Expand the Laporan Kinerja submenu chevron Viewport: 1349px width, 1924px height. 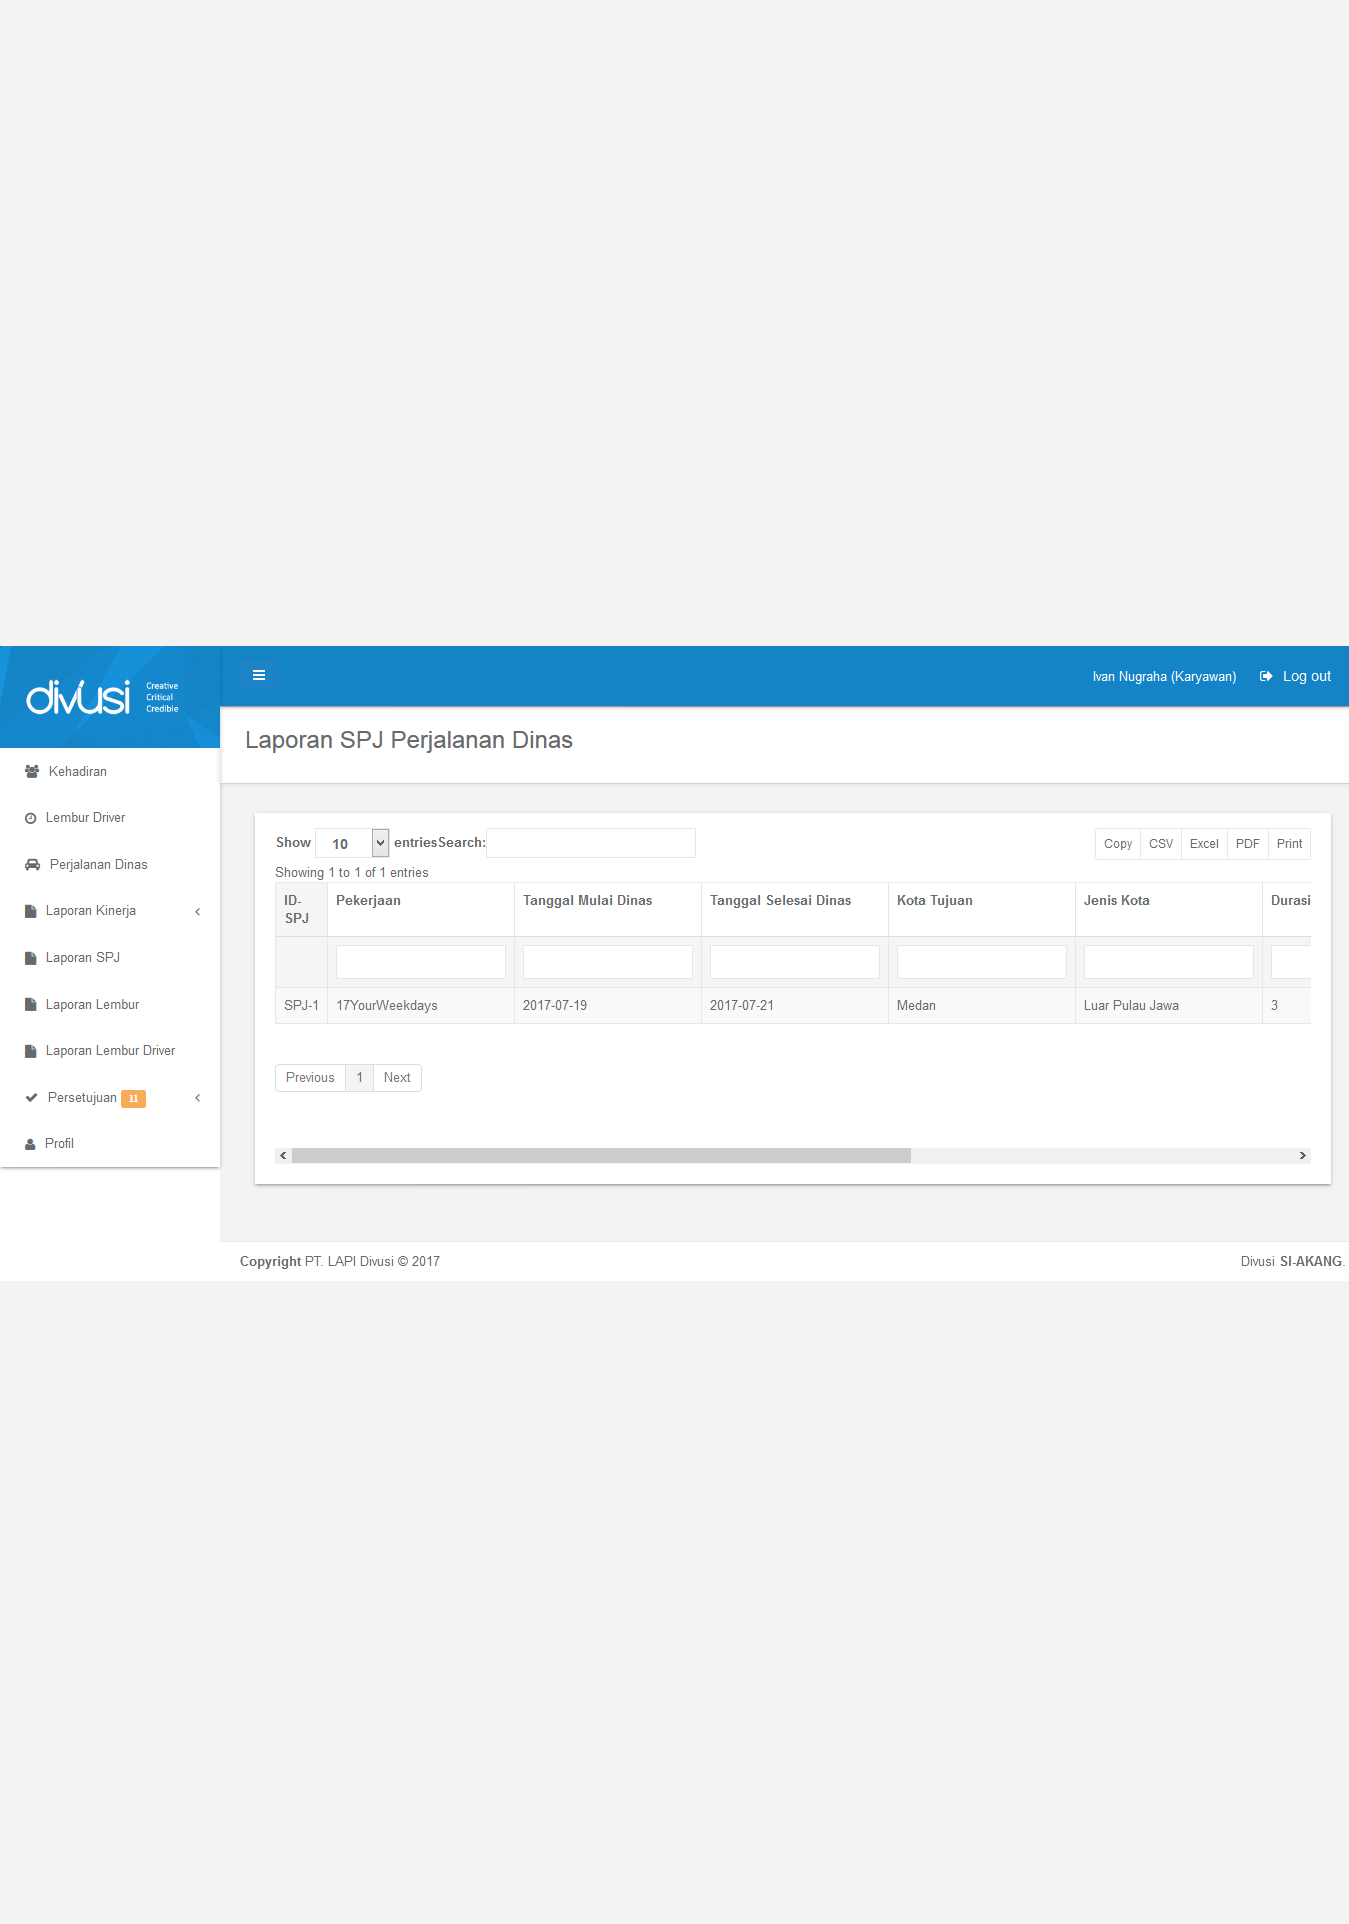(198, 911)
